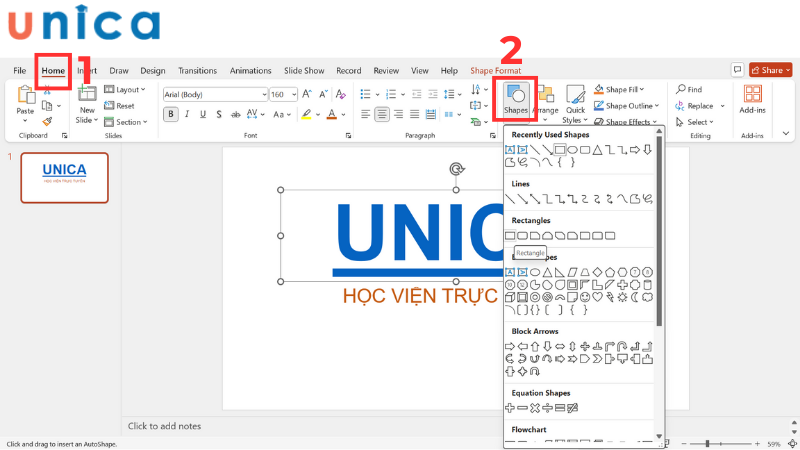Open Replace dropdown arrow
The image size is (800, 450).
click(x=722, y=106)
